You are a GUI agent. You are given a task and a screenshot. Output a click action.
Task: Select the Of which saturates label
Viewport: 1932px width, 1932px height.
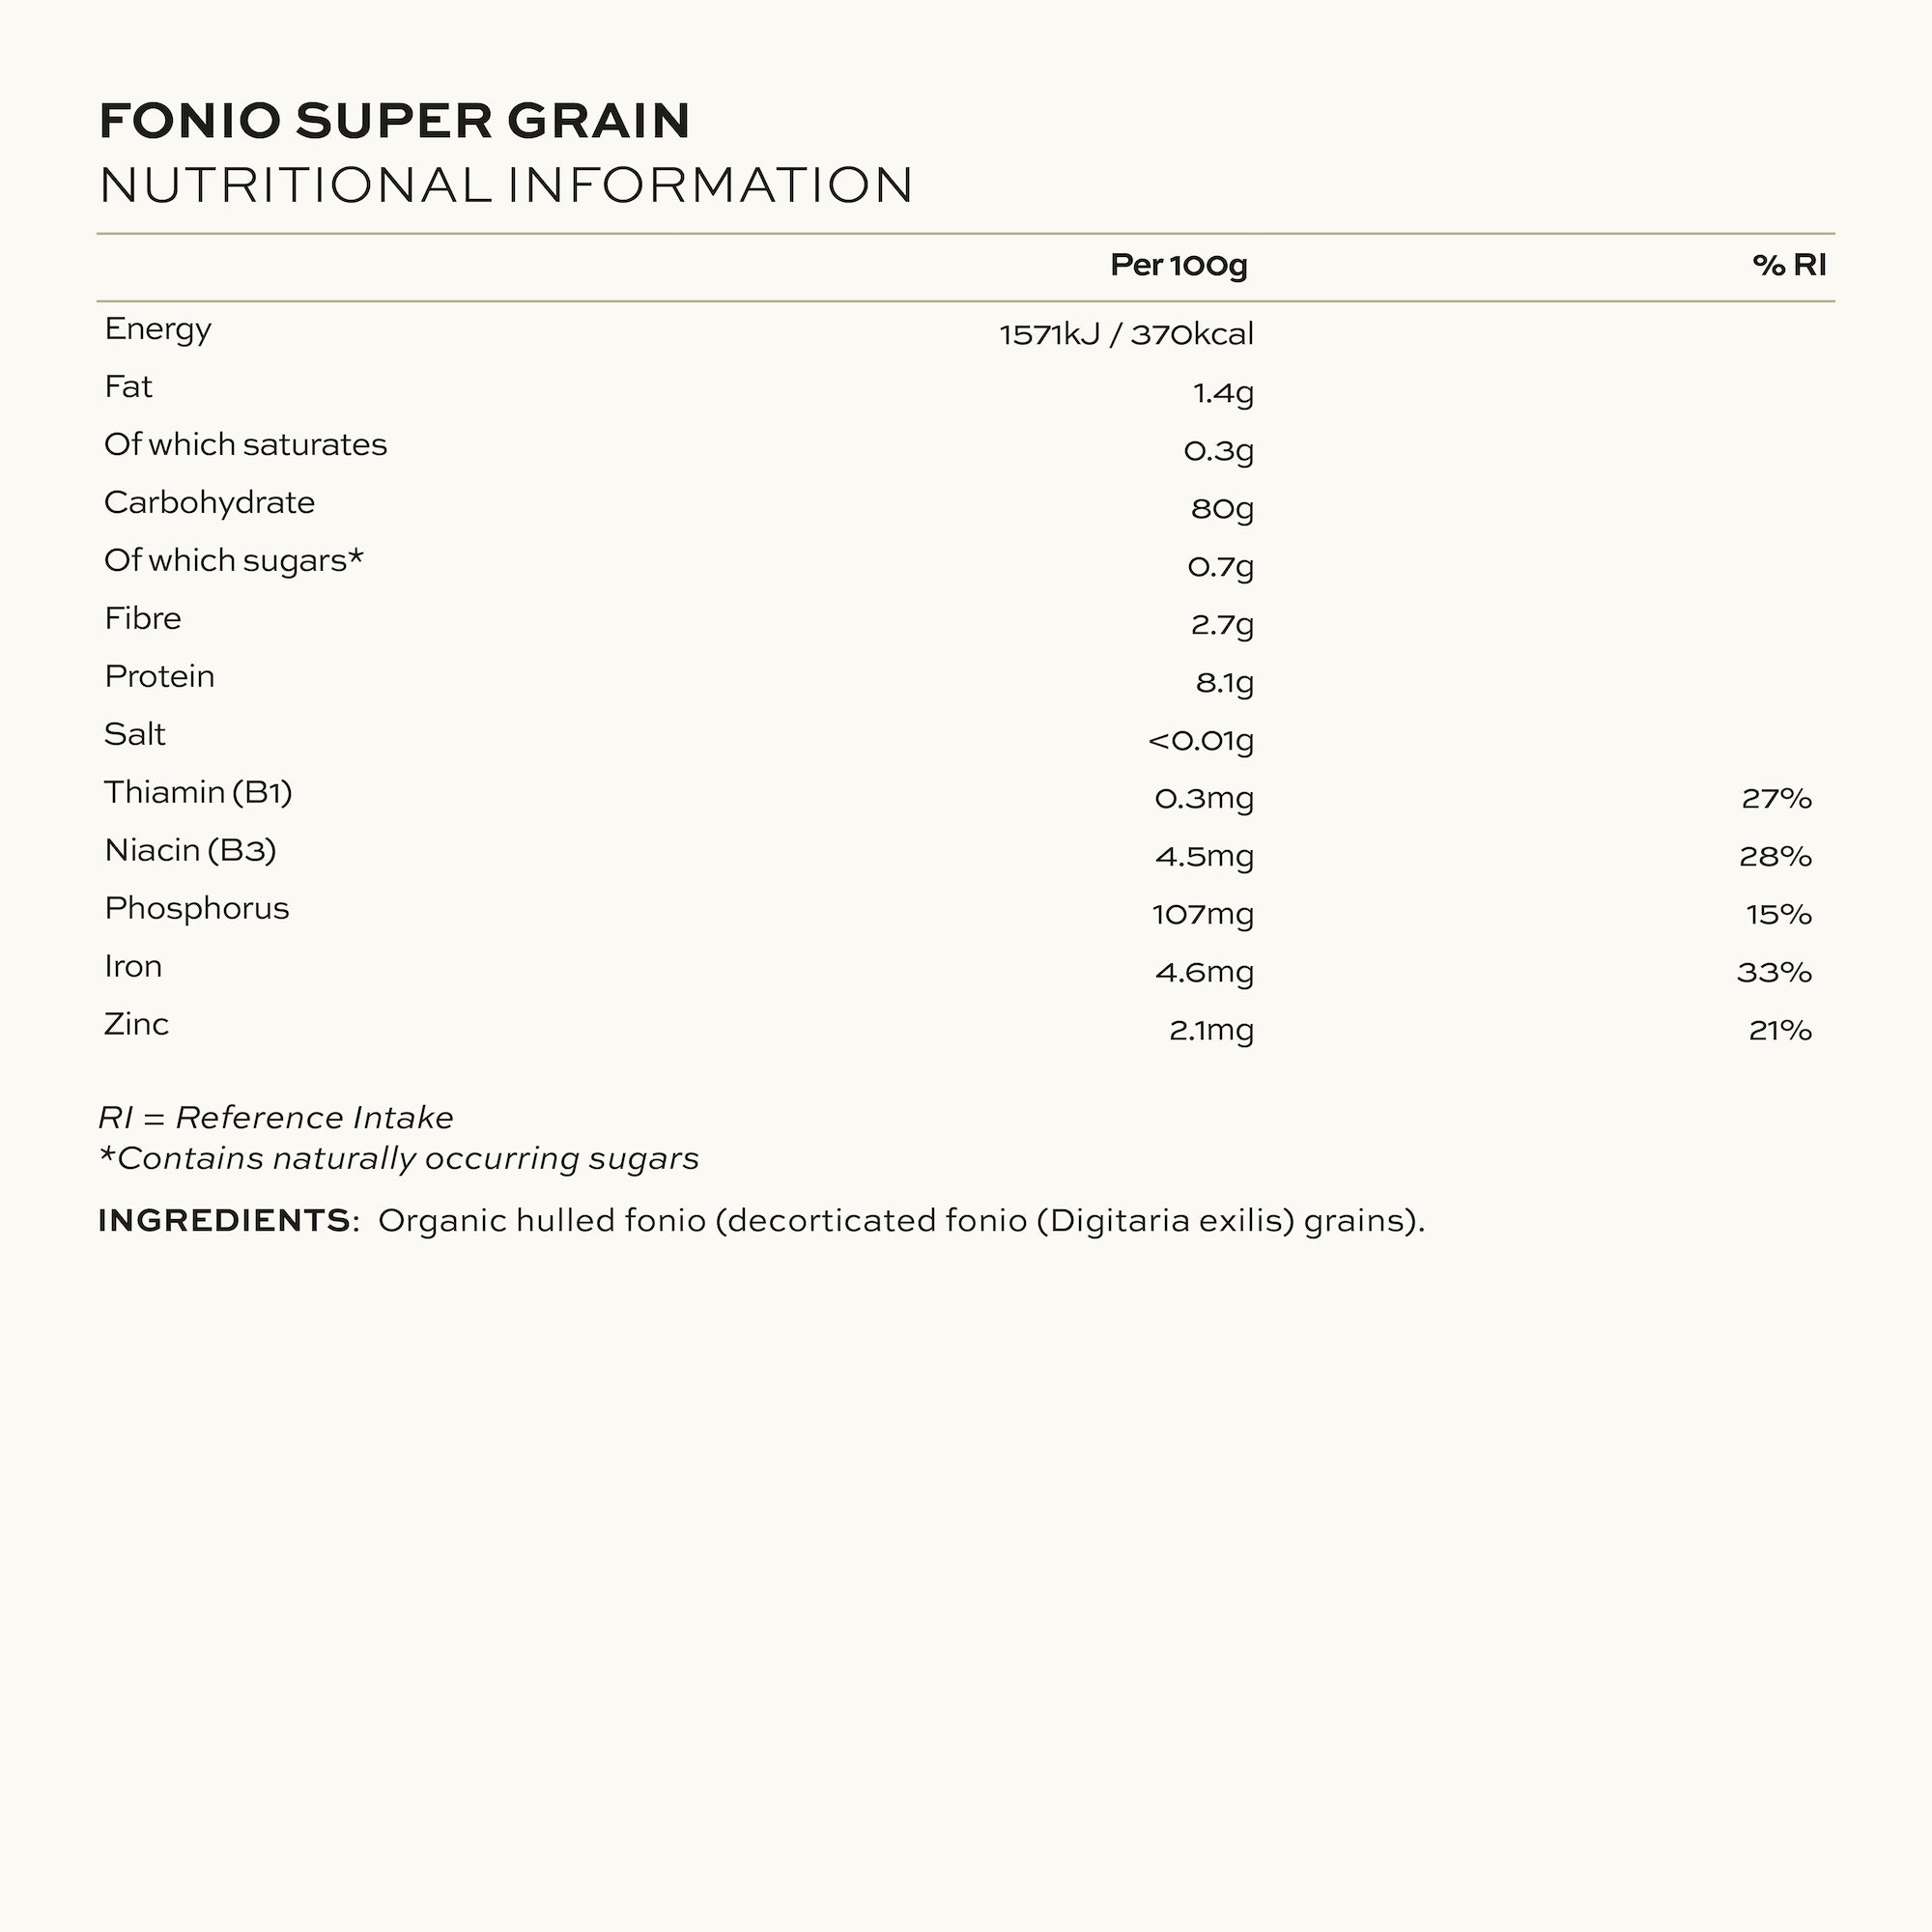[x=245, y=445]
